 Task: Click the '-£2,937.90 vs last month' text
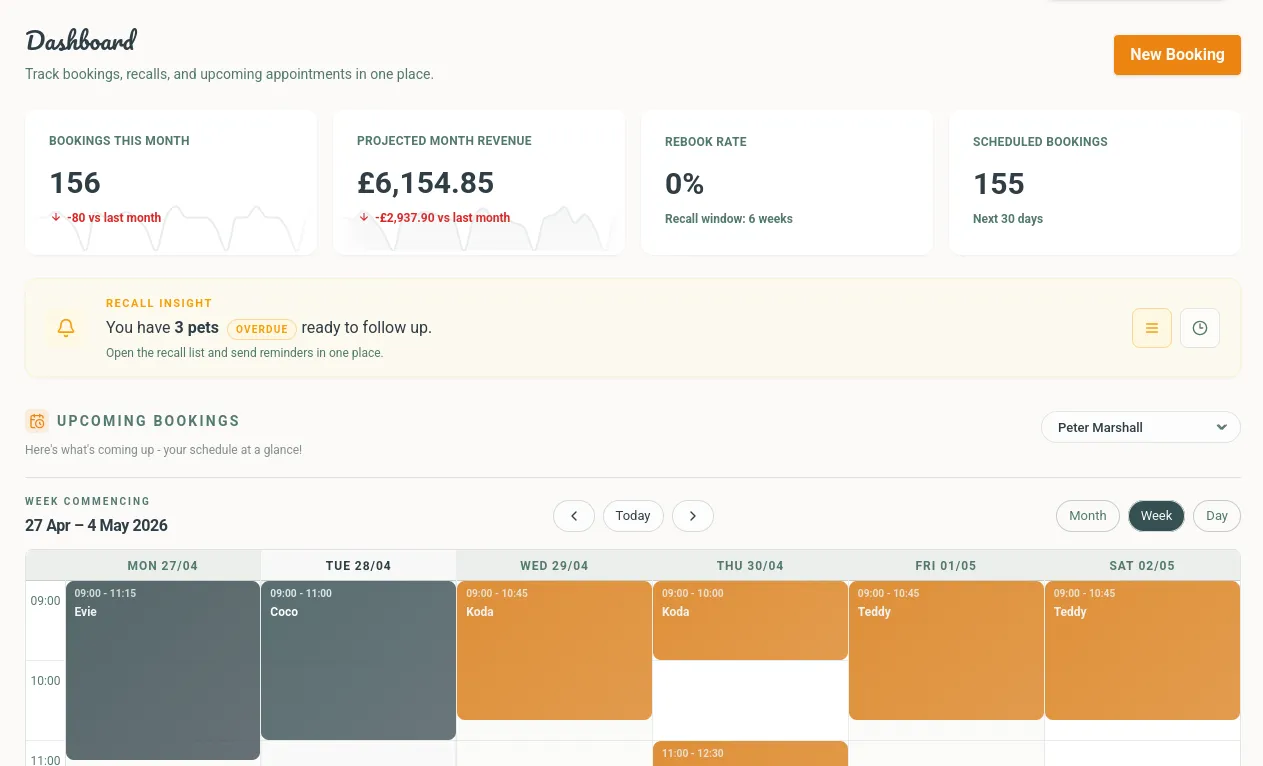tap(442, 218)
